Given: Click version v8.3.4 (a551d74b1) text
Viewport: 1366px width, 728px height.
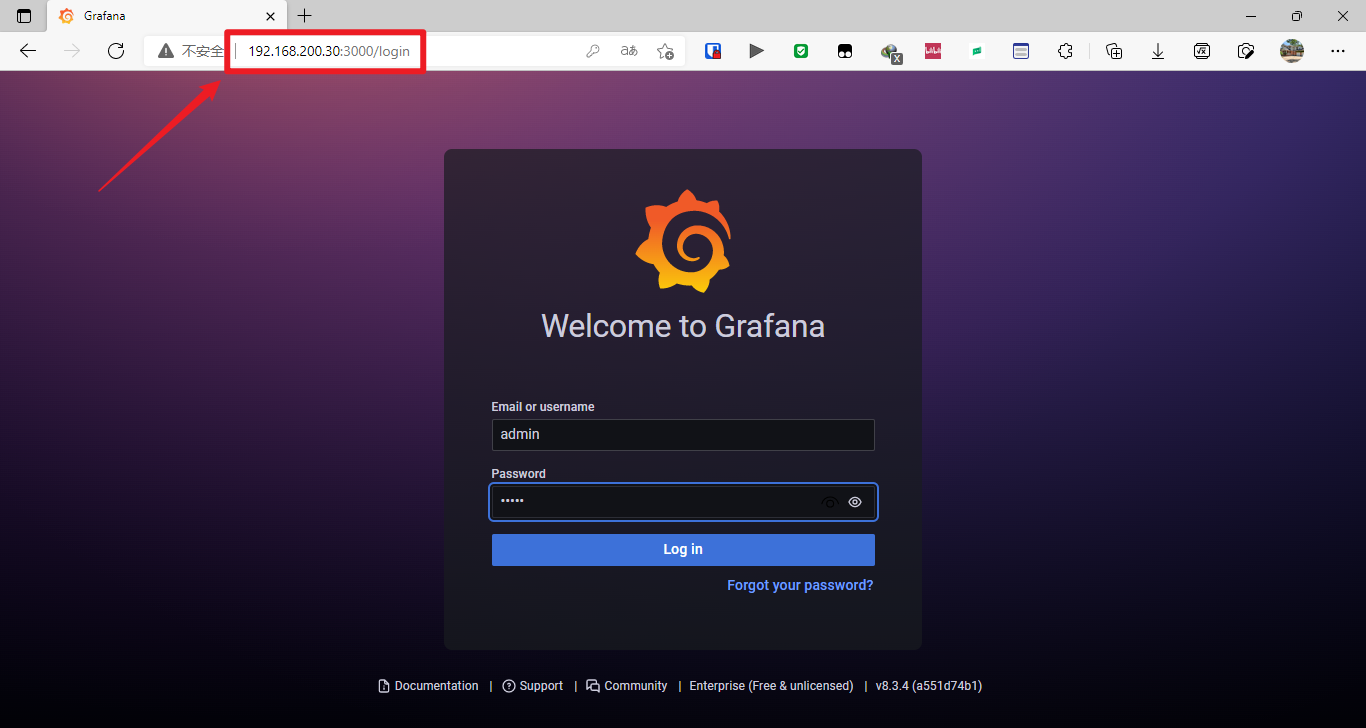Looking at the screenshot, I should pyautogui.click(x=929, y=686).
